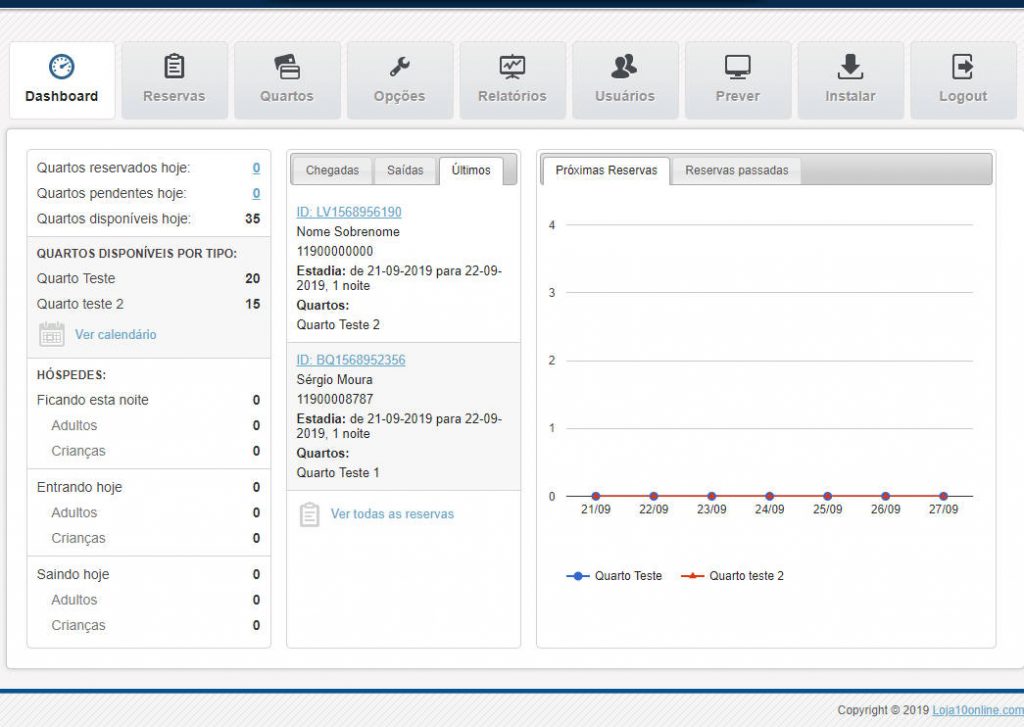
Task: Open reservation ID BQ1568952356
Action: click(351, 360)
